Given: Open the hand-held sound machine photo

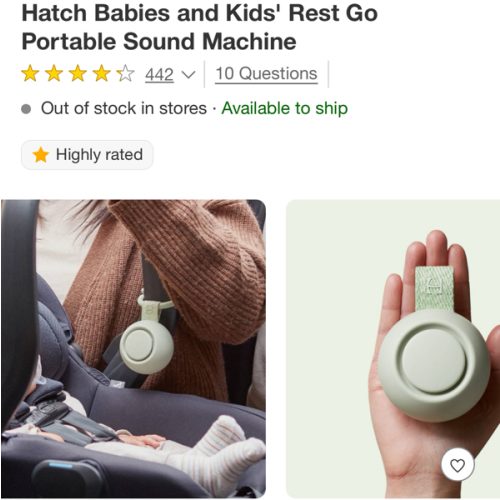Looking at the screenshot, I should click(x=393, y=349).
